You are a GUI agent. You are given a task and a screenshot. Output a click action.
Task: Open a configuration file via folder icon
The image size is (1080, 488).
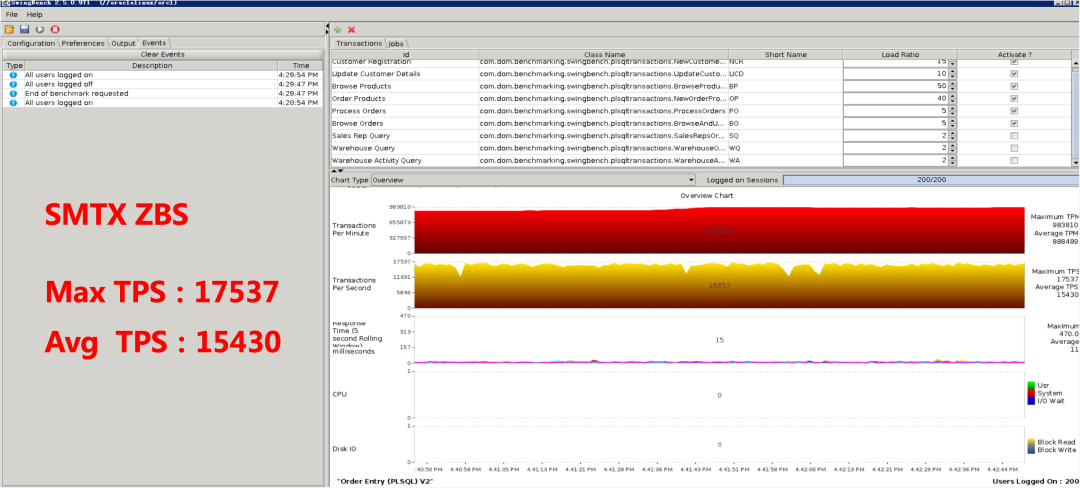tap(9, 30)
